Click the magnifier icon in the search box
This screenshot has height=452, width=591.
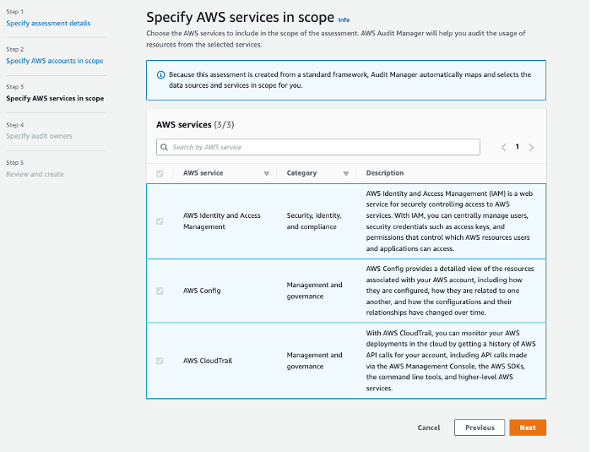click(x=164, y=147)
